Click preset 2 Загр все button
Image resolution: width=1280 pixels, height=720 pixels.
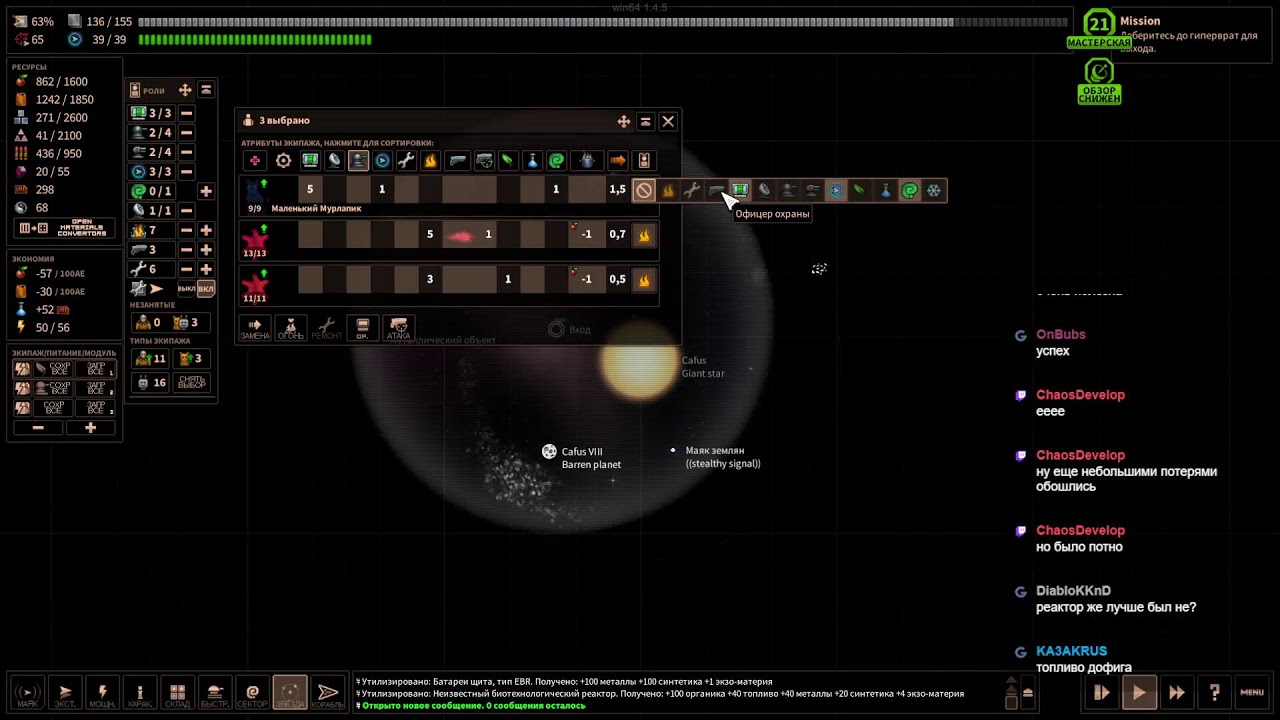click(x=96, y=388)
